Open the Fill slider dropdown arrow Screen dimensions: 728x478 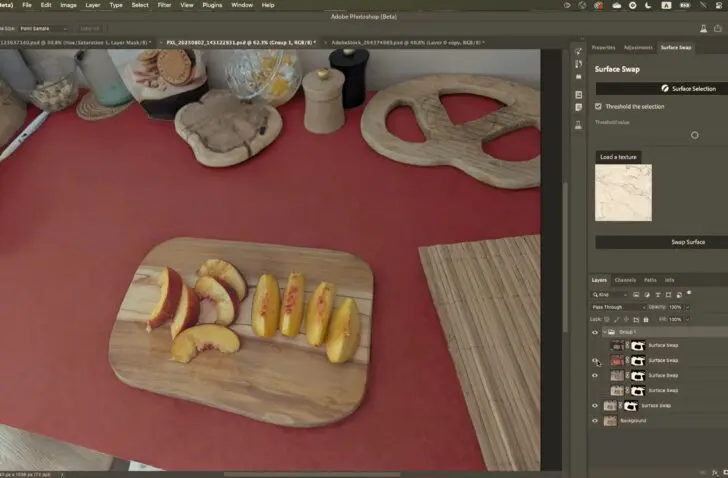(x=688, y=319)
